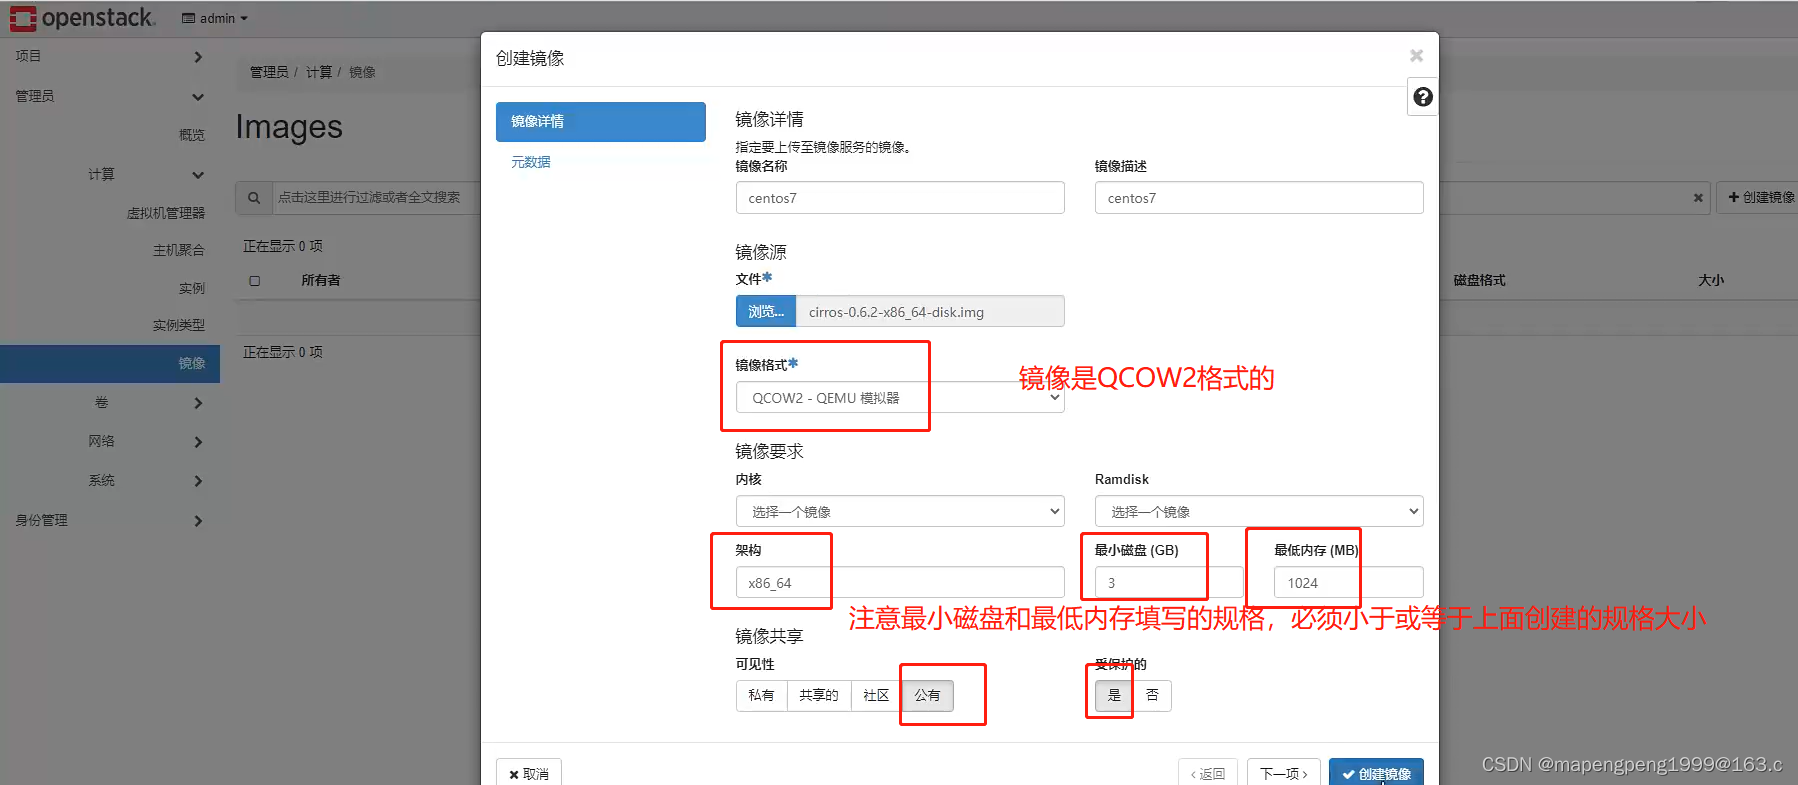Image resolution: width=1798 pixels, height=785 pixels.
Task: Click the search magnifier icon
Action: point(254,198)
